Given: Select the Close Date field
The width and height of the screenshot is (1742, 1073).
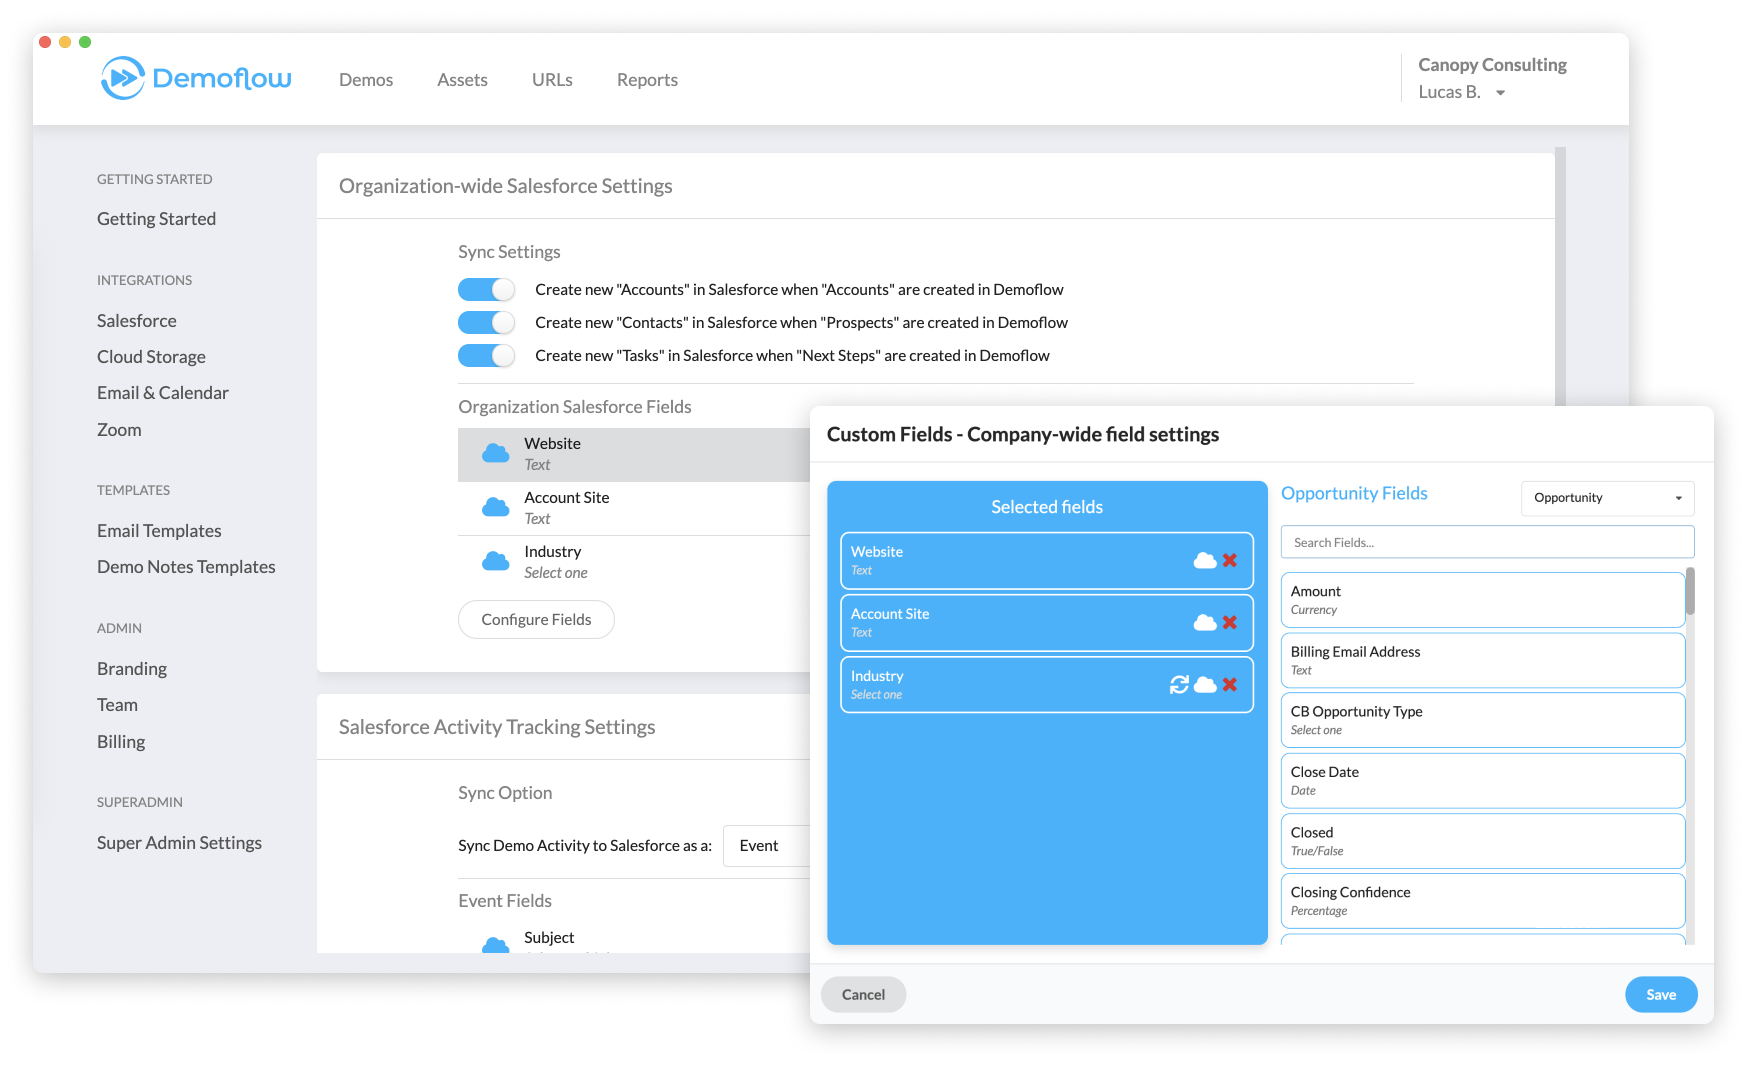Looking at the screenshot, I should click(x=1482, y=781).
